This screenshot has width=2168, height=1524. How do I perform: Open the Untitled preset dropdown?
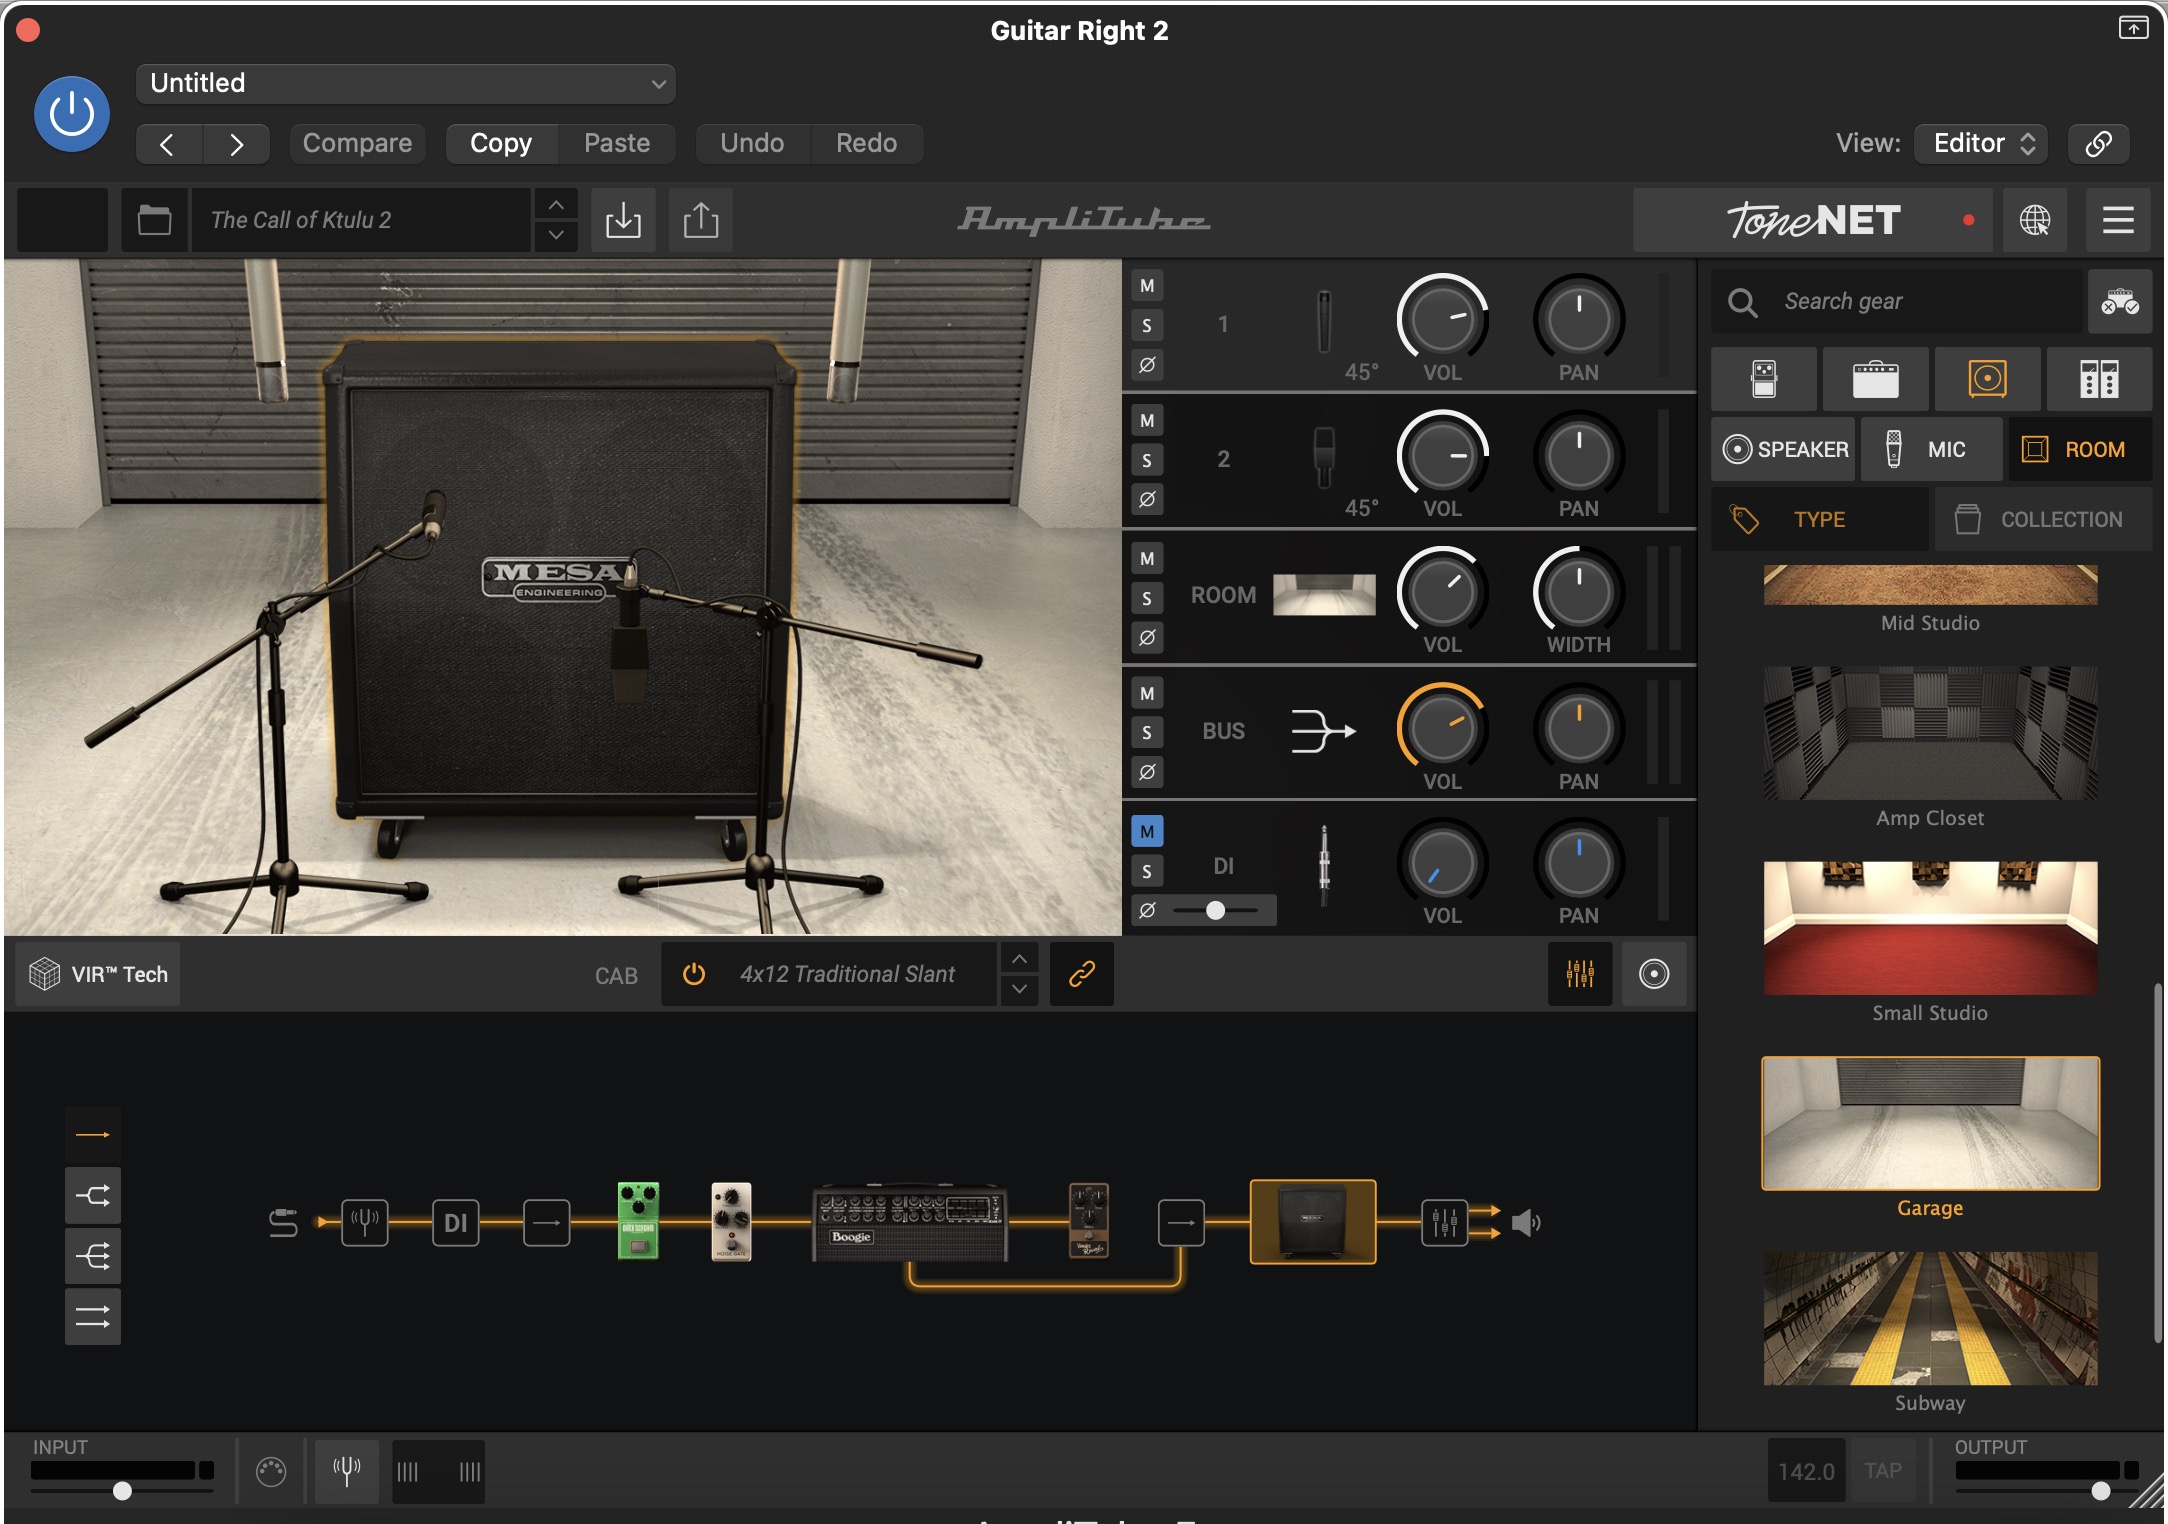pyautogui.click(x=406, y=83)
